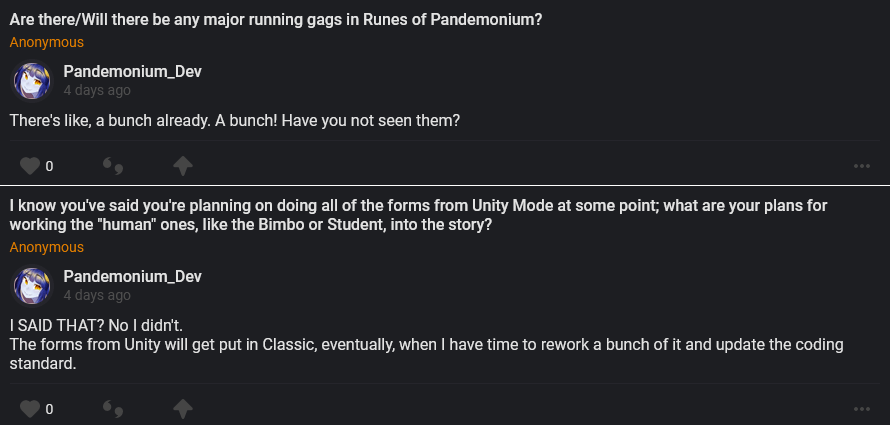Screen dimensions: 890x425
Task: Open more options for the running gags post
Action: point(862,166)
